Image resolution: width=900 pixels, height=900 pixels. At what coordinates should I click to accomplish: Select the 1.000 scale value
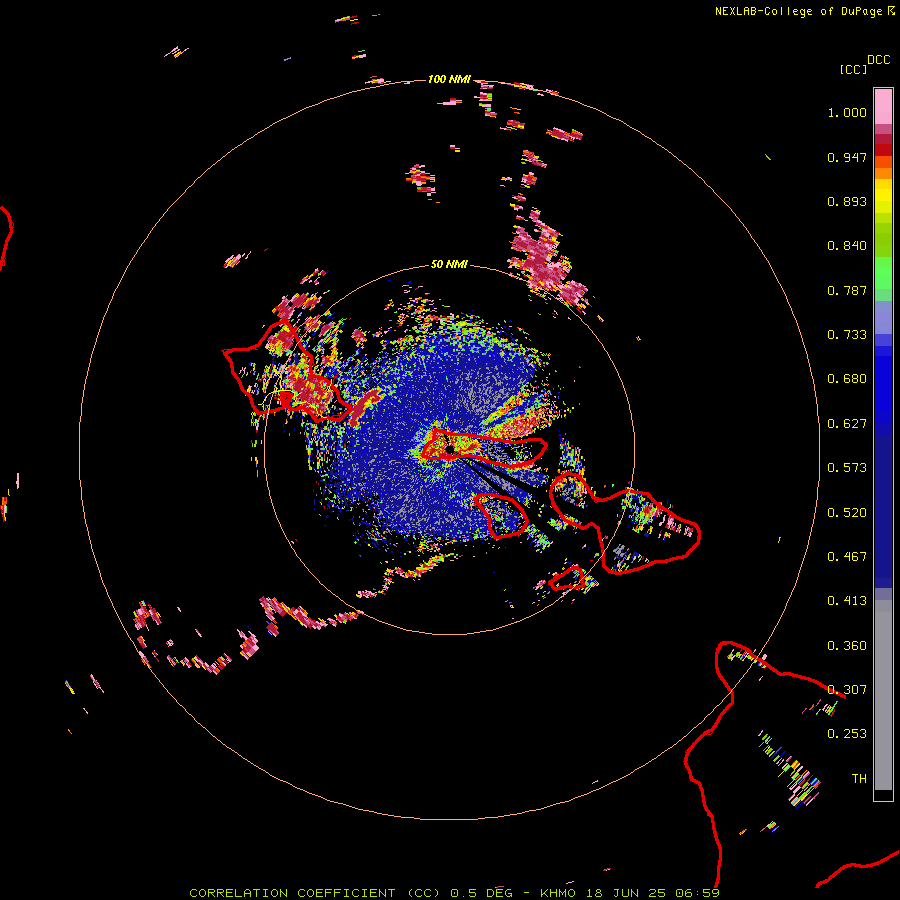[x=847, y=112]
